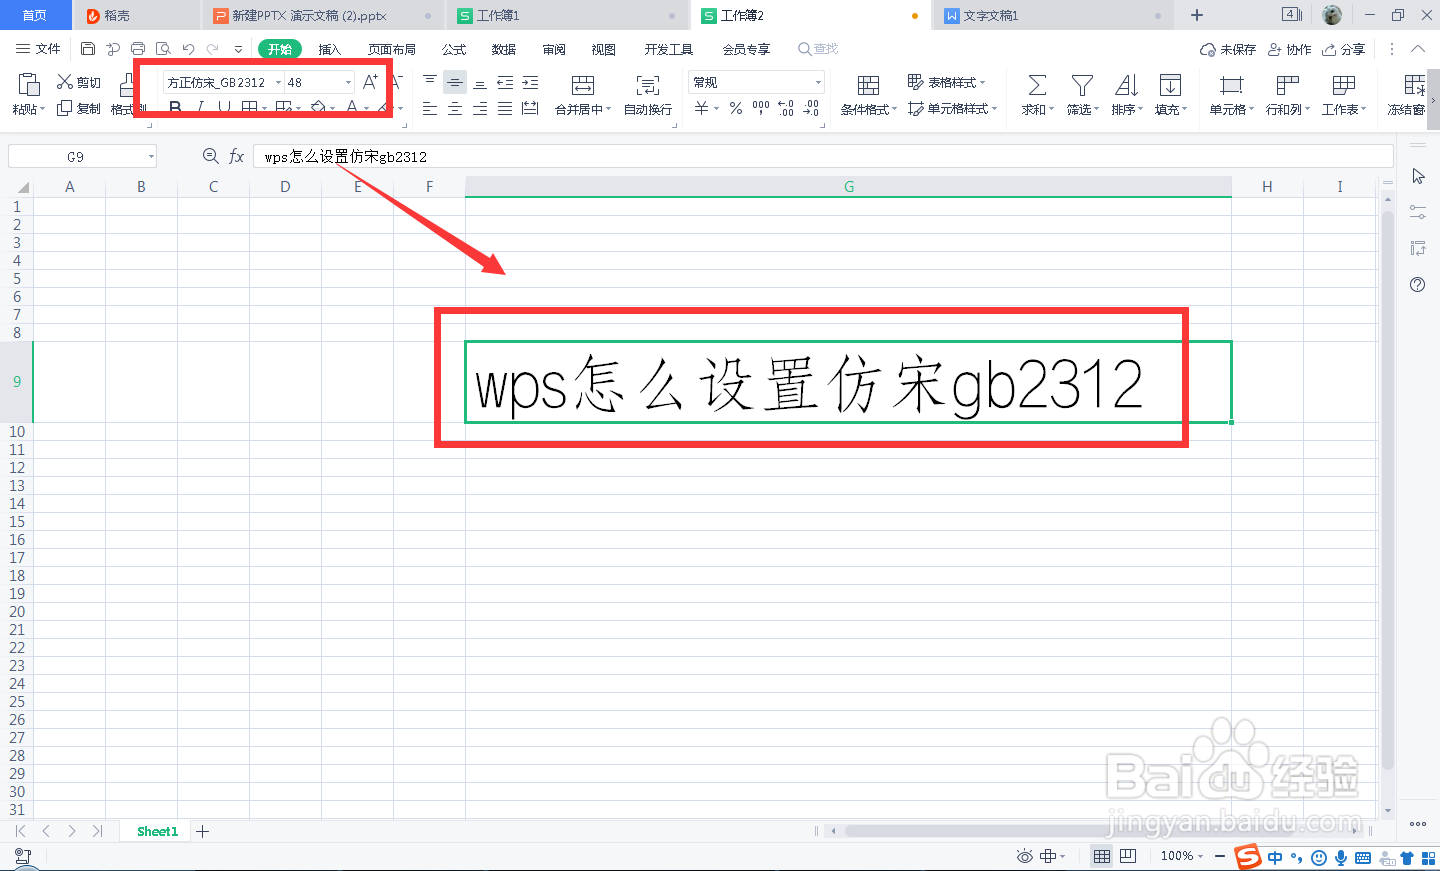Redo the last undone action

pyautogui.click(x=213, y=49)
